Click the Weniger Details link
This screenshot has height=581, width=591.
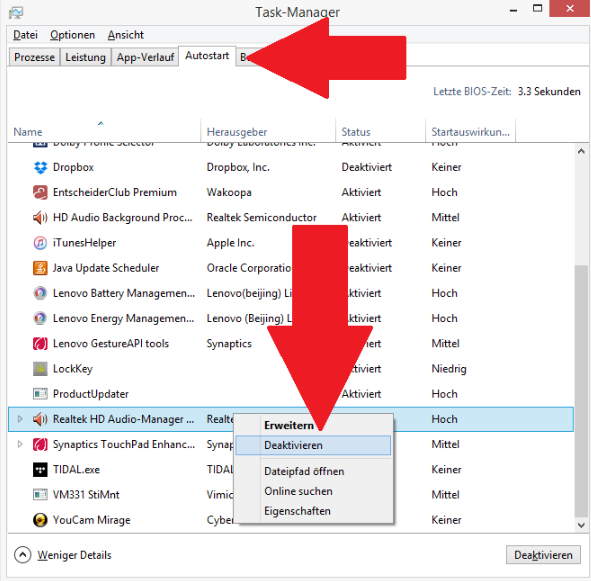74,555
